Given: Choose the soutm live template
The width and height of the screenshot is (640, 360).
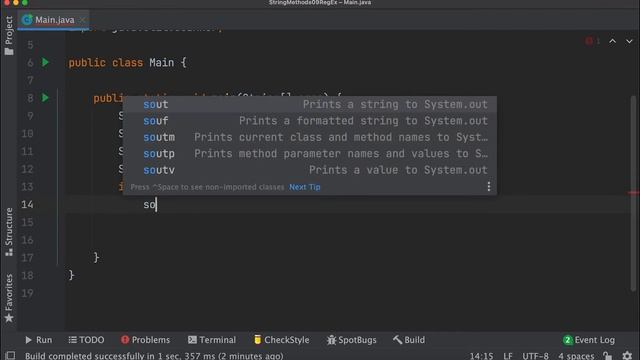Looking at the screenshot, I should (x=310, y=137).
